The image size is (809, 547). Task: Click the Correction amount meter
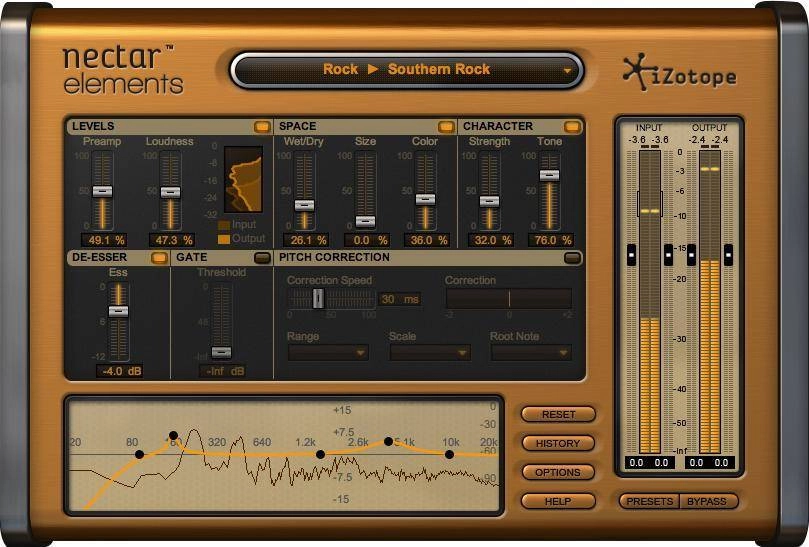coord(509,299)
